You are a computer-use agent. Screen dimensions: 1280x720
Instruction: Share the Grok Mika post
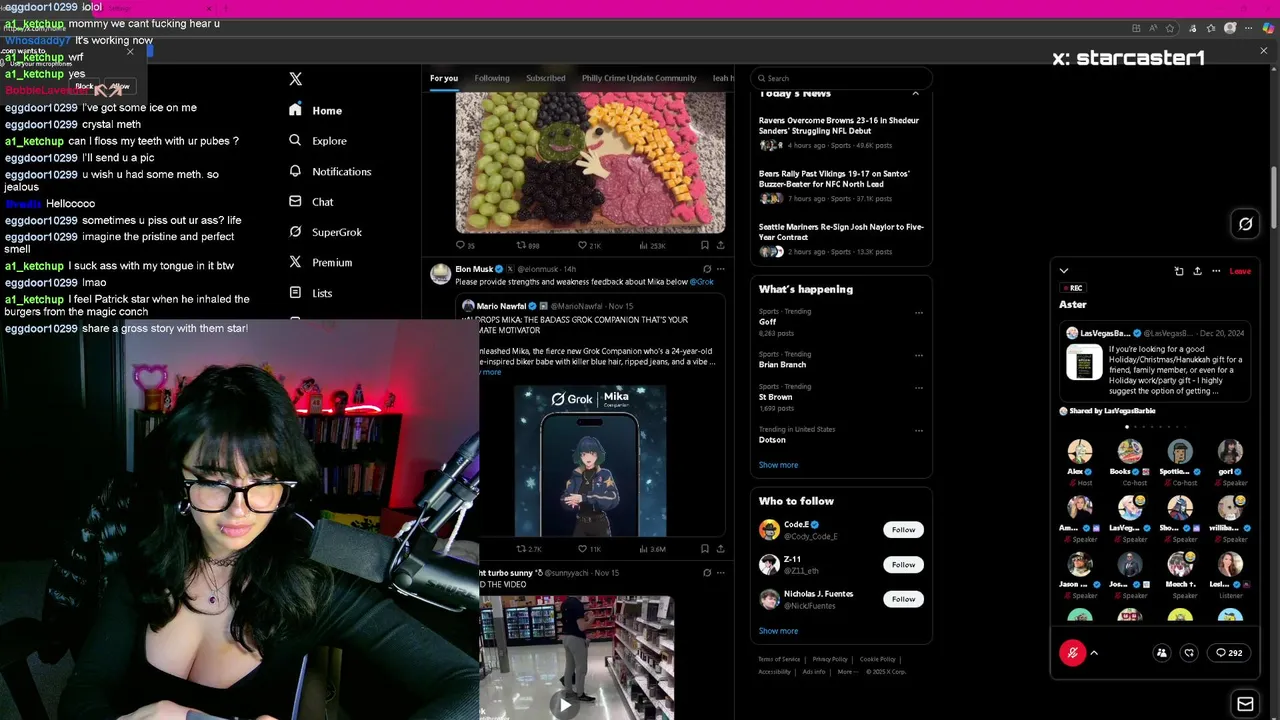[x=720, y=549]
